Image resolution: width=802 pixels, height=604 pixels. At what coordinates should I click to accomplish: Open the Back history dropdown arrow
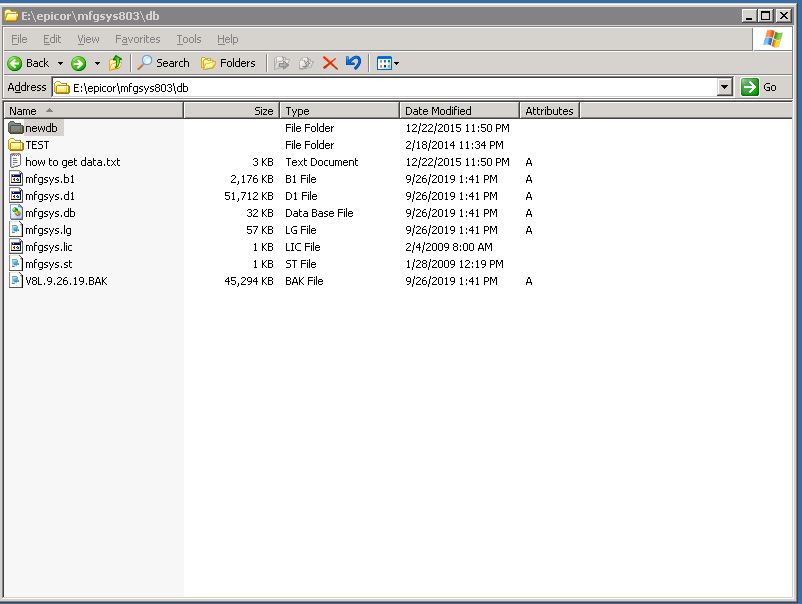pos(60,63)
